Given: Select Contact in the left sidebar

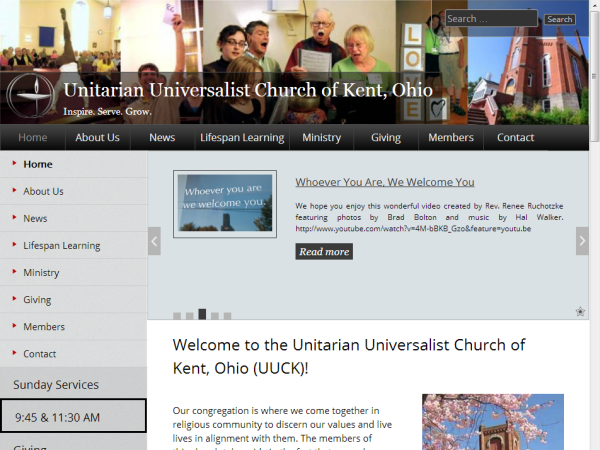Looking at the screenshot, I should [x=73, y=354].
